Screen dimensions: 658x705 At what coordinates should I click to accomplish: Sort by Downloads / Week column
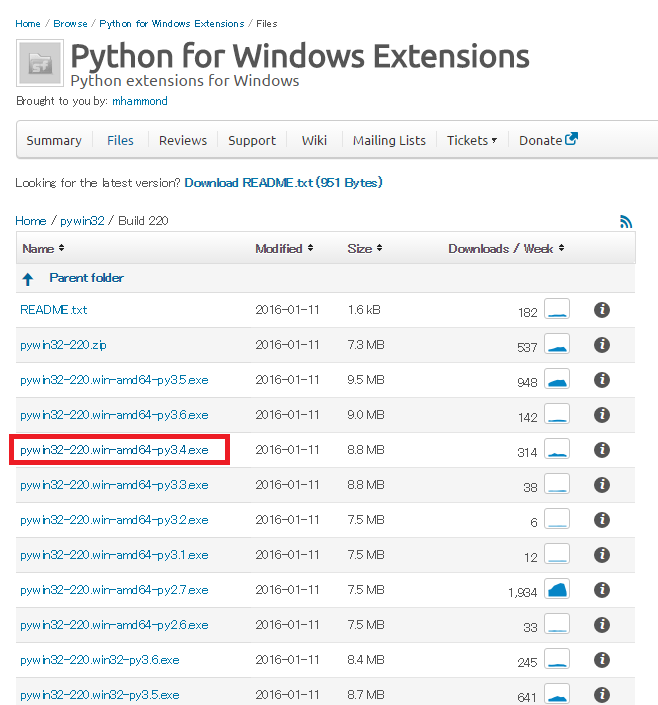506,249
